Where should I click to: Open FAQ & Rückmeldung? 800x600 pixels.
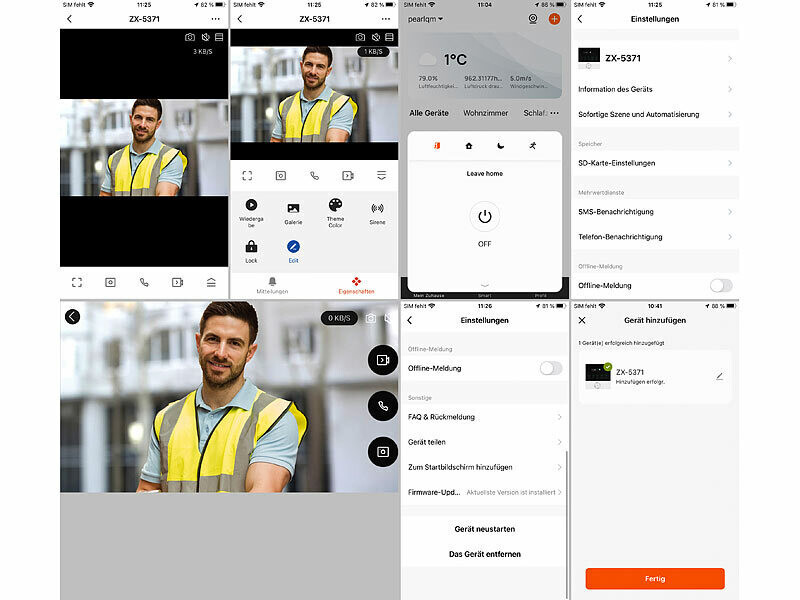coord(485,417)
